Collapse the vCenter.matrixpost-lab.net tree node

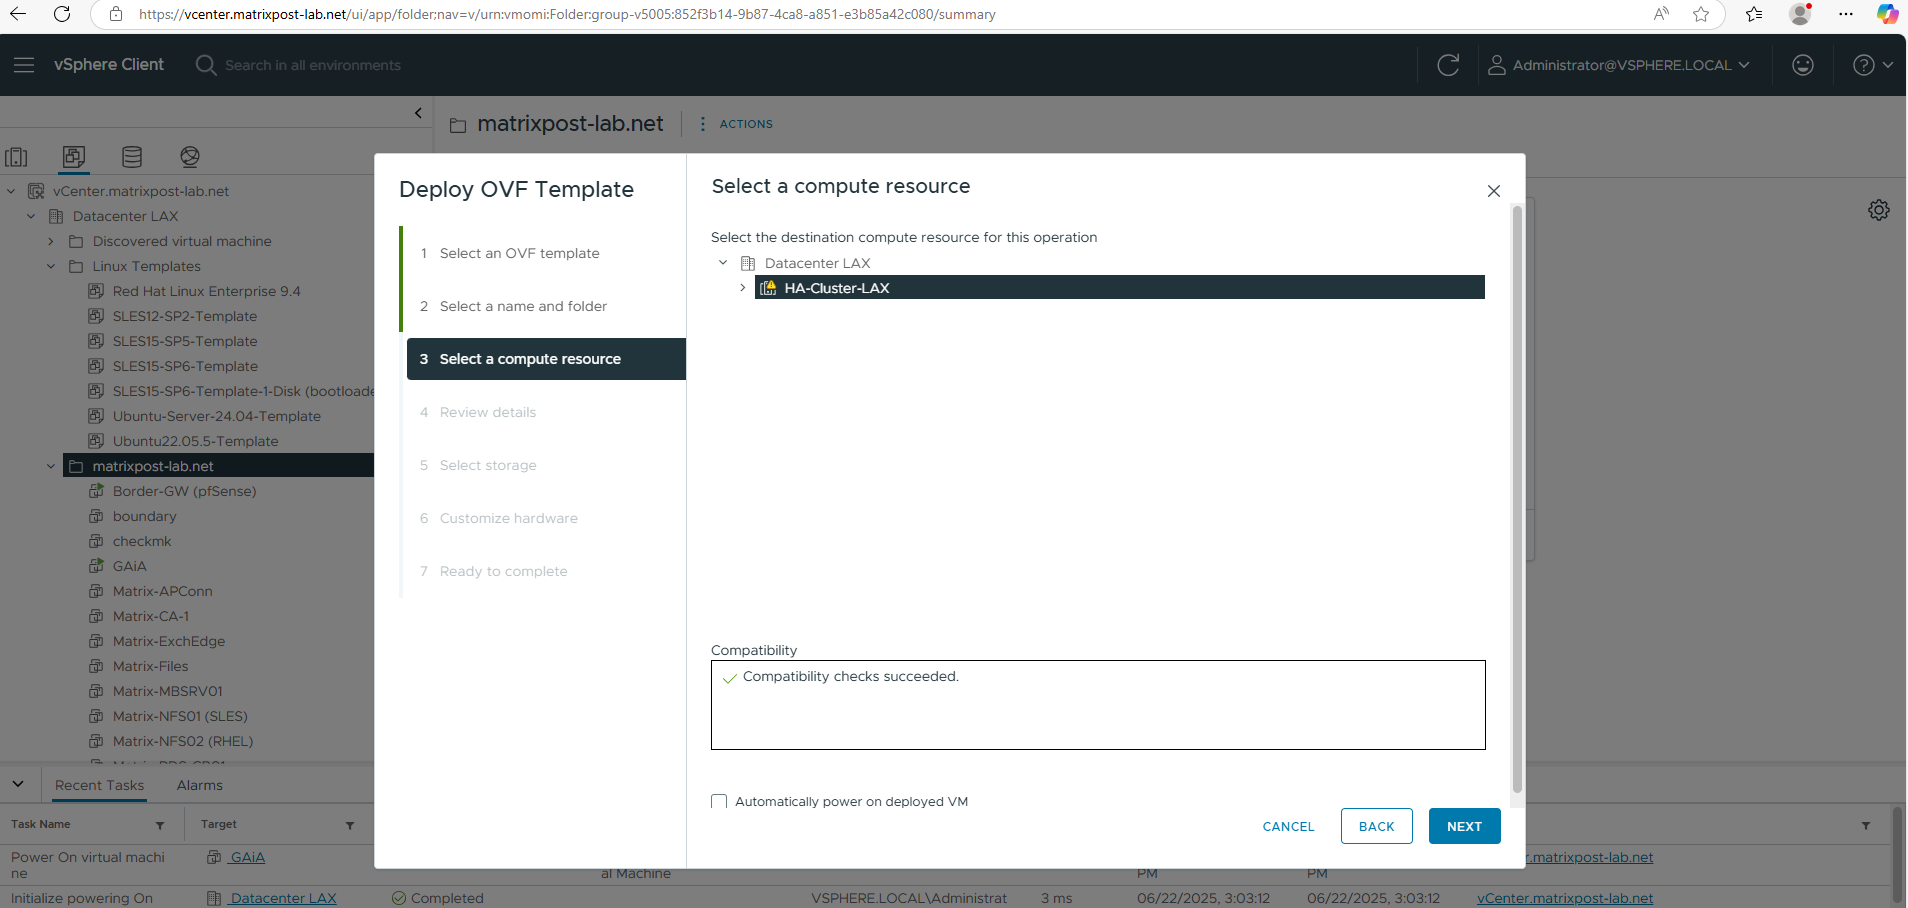pos(11,191)
